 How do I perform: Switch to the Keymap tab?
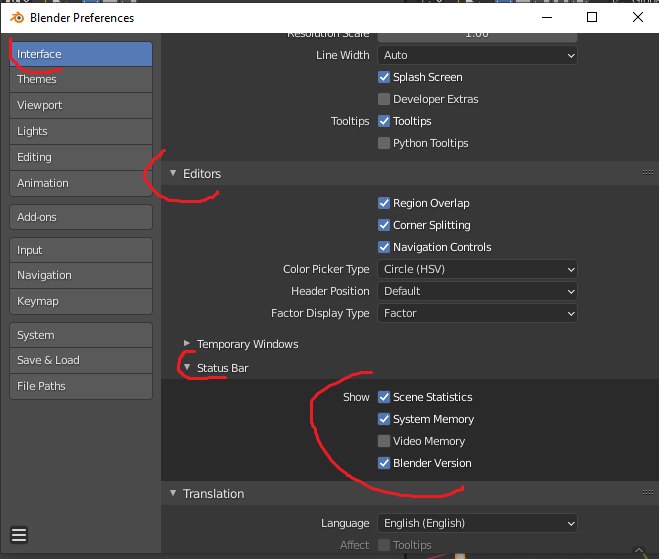81,301
